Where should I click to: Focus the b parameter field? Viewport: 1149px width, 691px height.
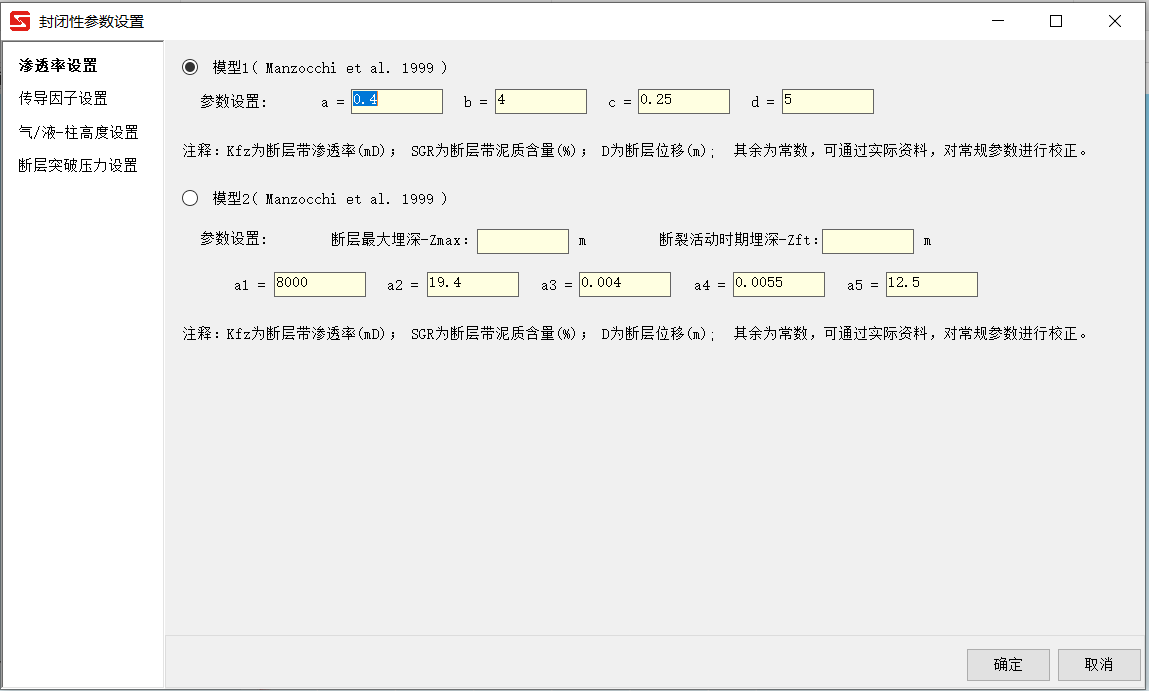click(540, 101)
